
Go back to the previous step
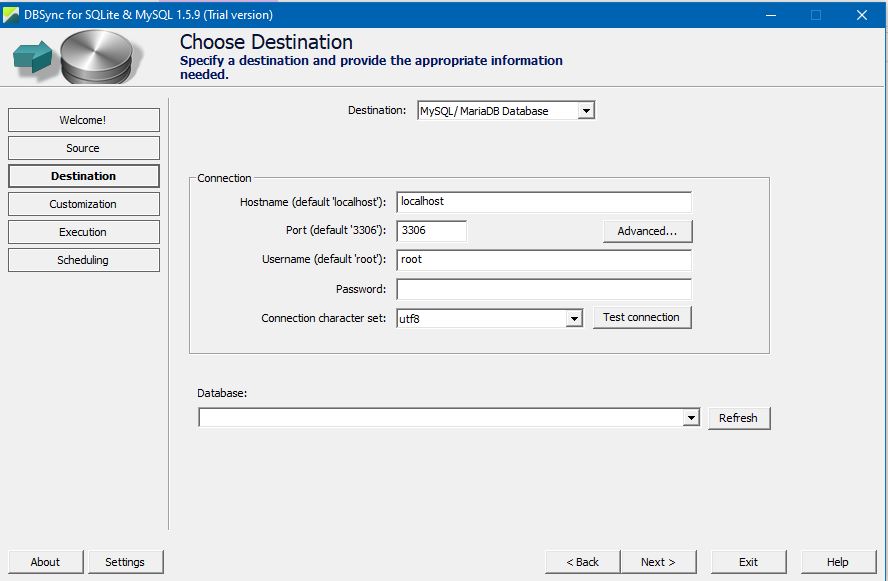[x=582, y=561]
